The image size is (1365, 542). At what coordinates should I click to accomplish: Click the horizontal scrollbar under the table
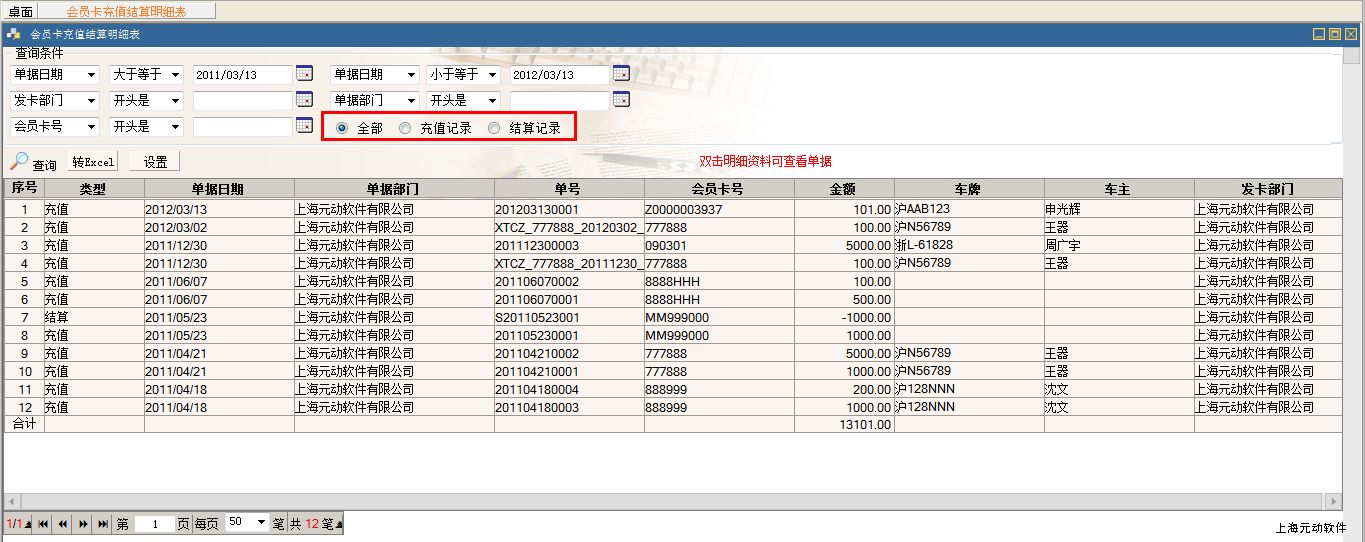672,501
